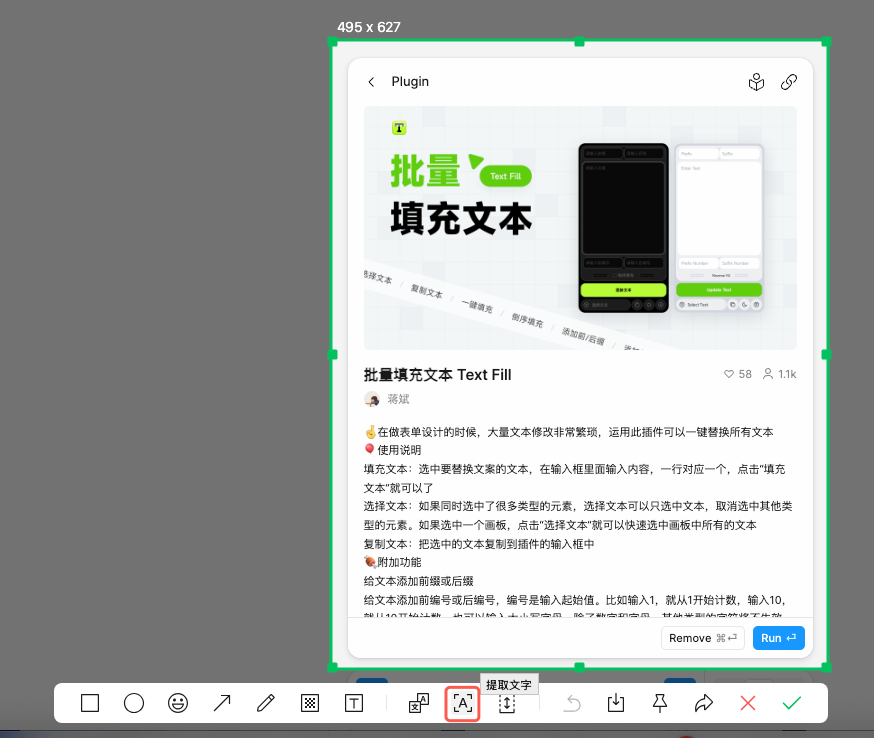Click the 附加功能 heading text

(399, 562)
